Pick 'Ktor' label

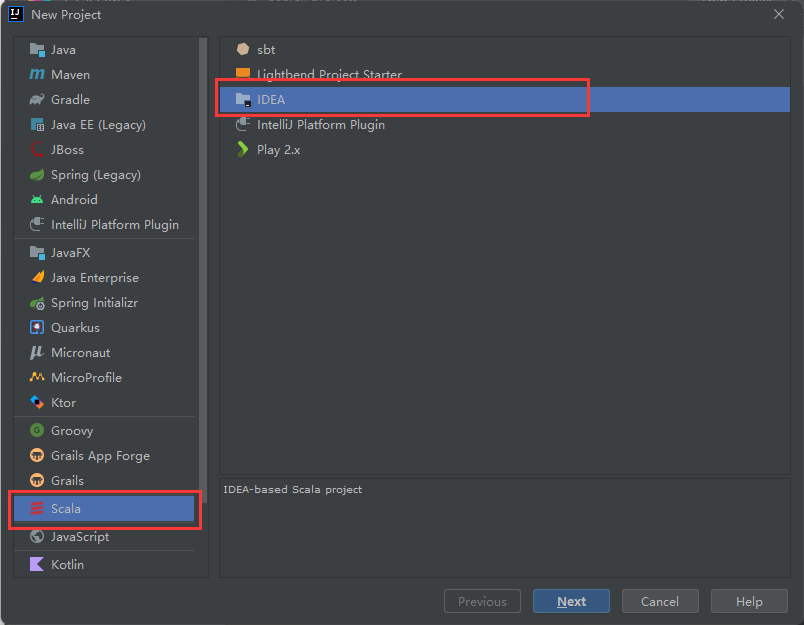tap(64, 402)
